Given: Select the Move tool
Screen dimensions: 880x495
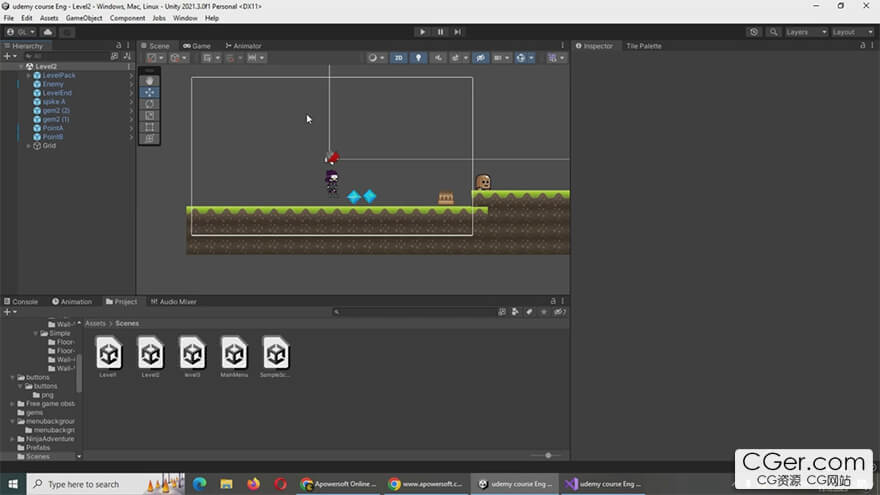Looking at the screenshot, I should point(149,92).
